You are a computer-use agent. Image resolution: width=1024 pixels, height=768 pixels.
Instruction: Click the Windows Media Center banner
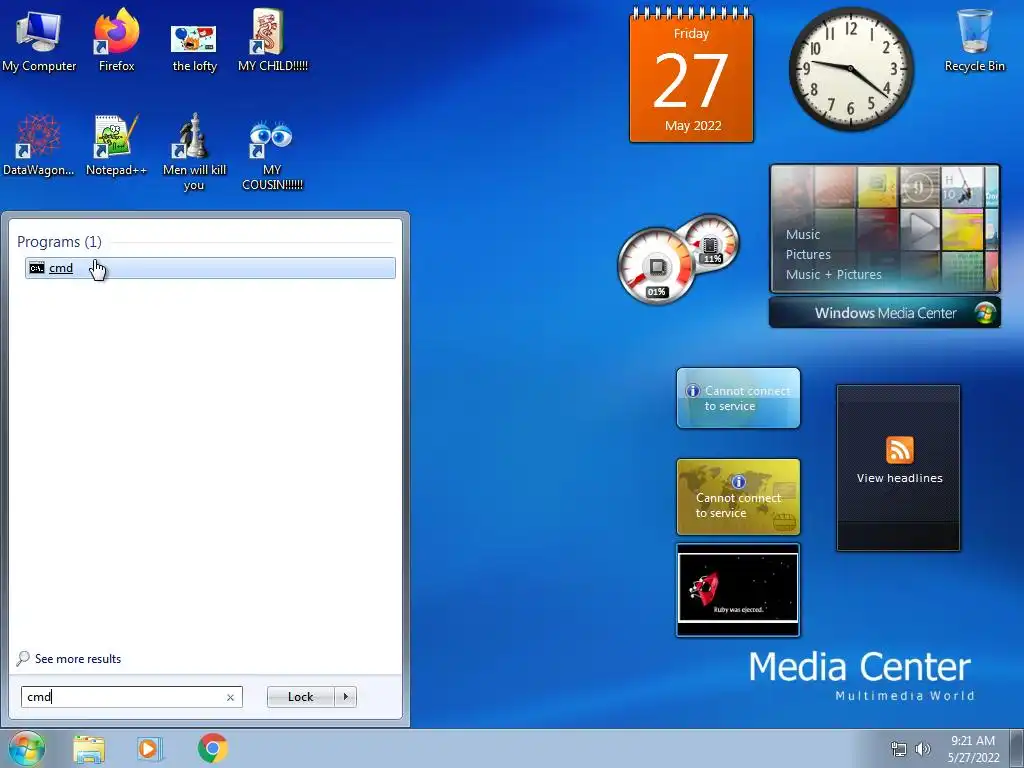click(885, 313)
